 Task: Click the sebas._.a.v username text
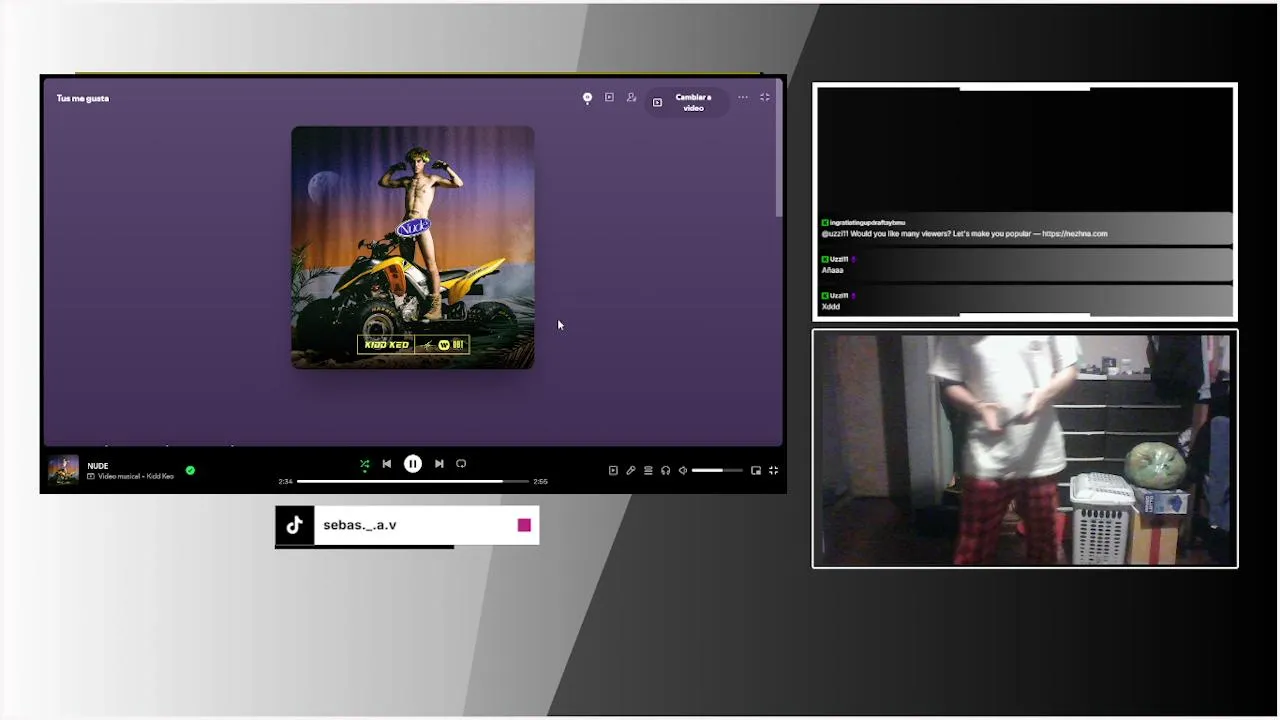[x=360, y=525]
